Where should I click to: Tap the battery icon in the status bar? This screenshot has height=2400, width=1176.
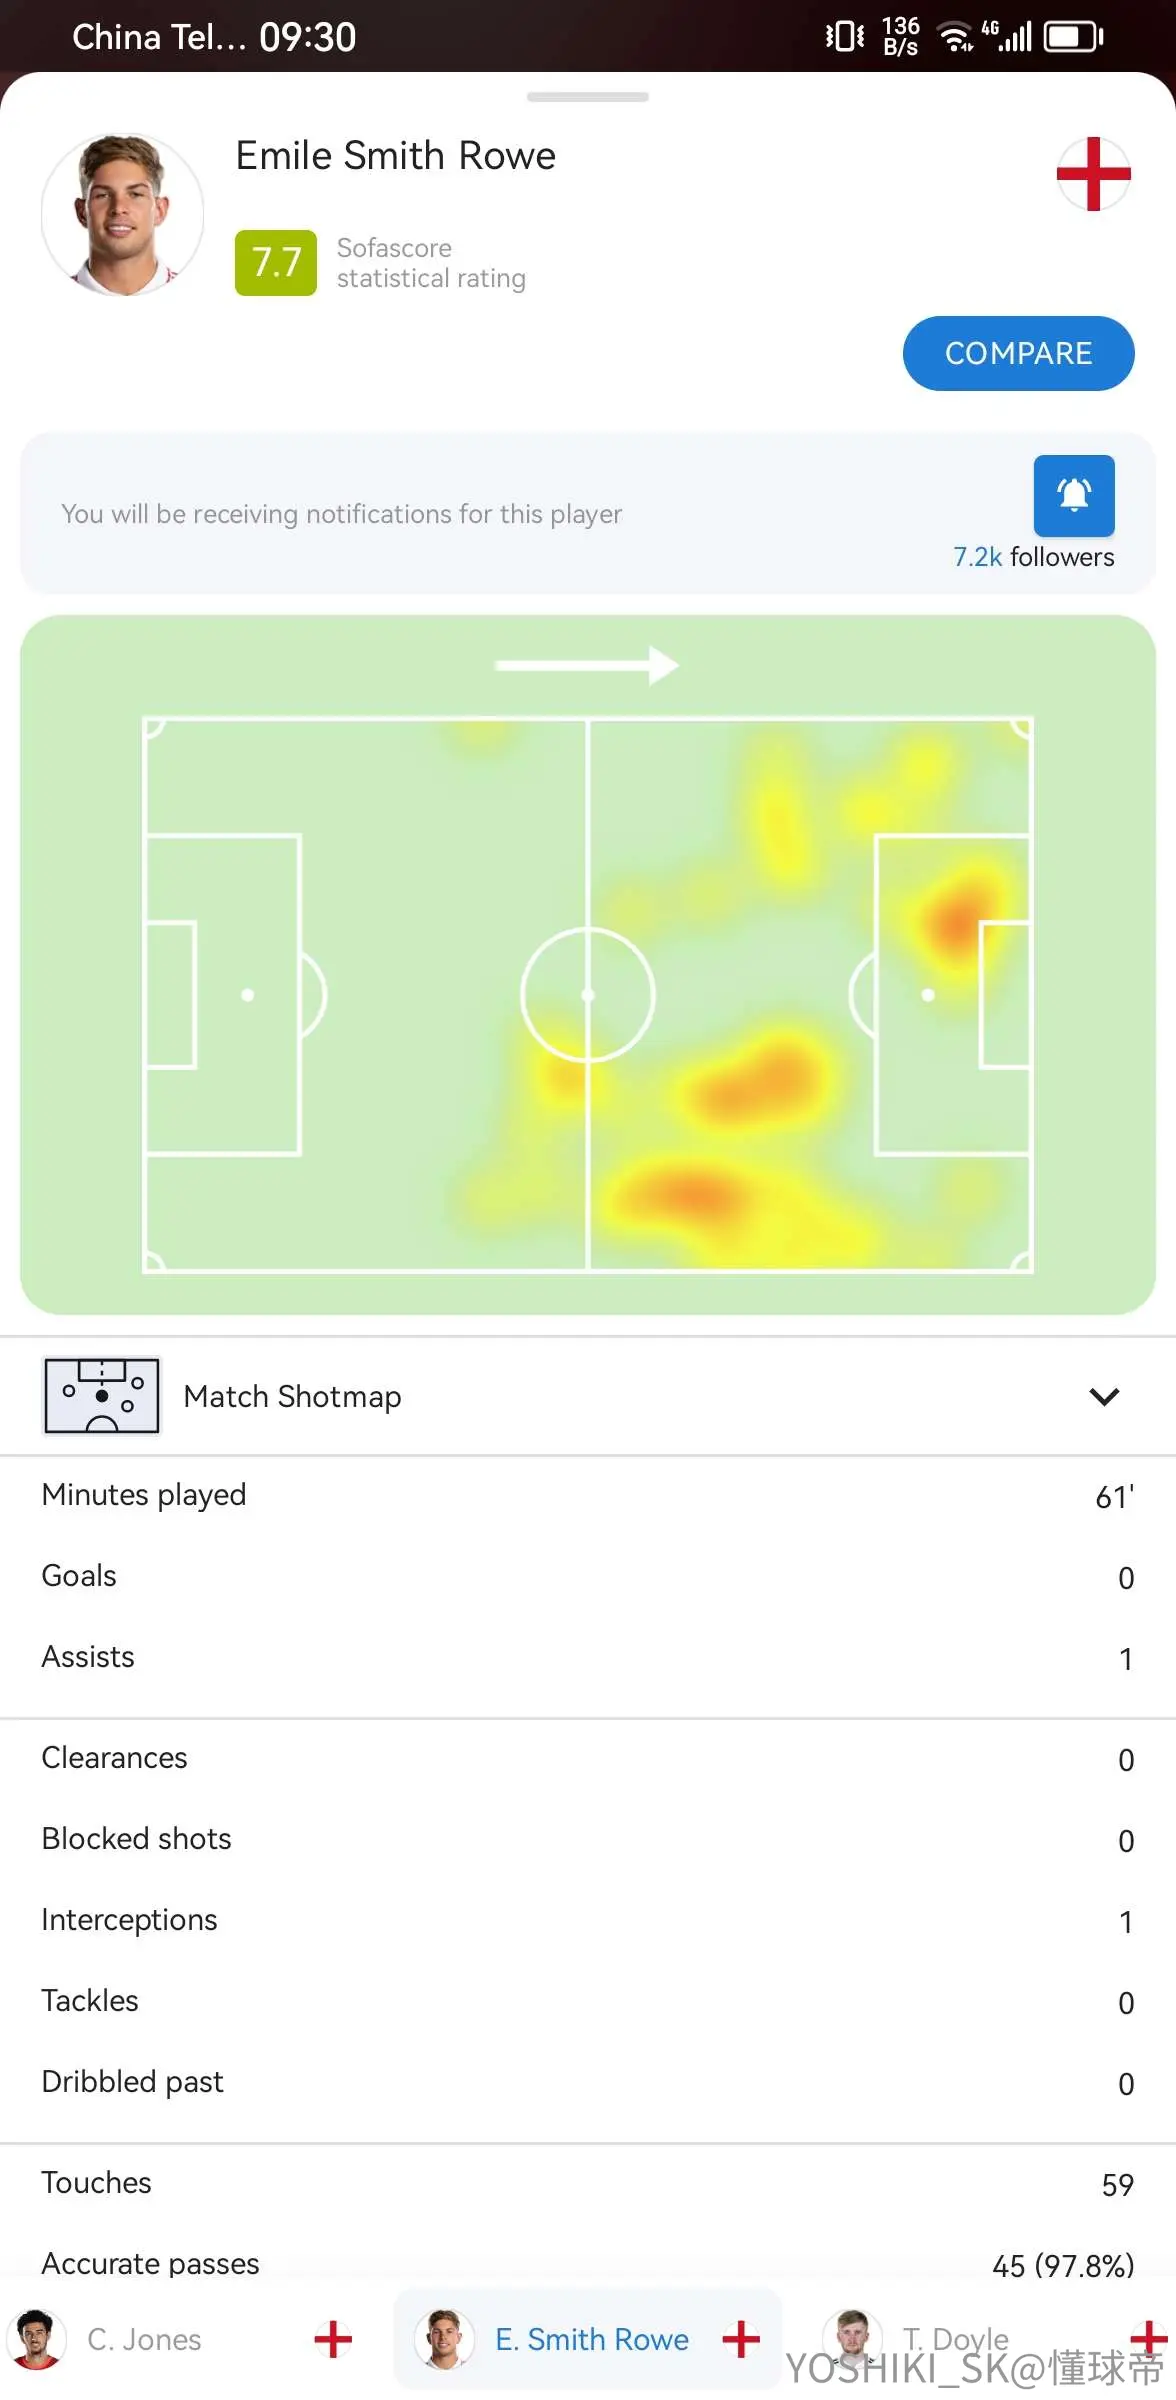(1073, 37)
